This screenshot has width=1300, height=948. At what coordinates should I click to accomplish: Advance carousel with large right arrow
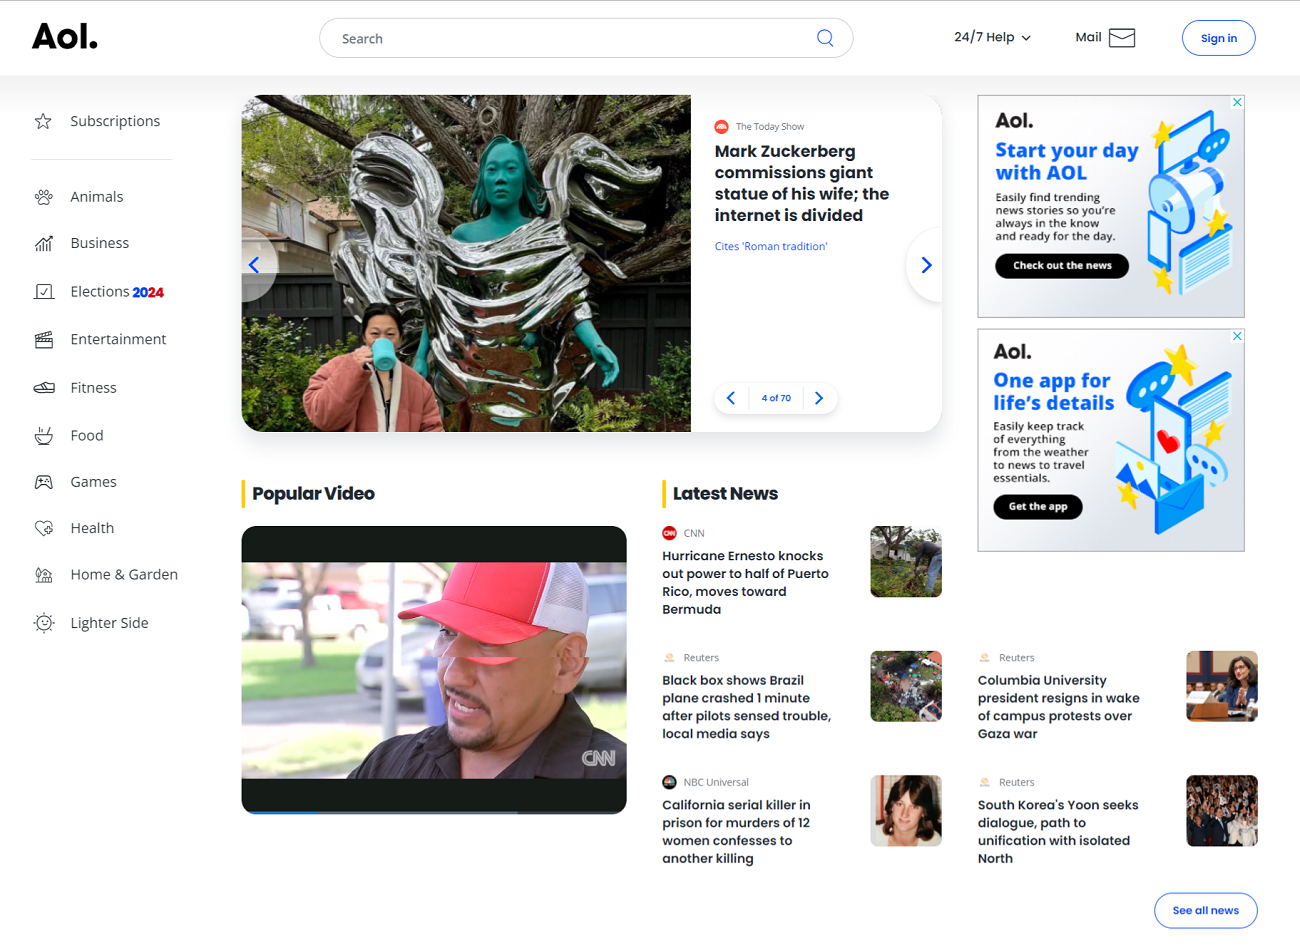pos(926,265)
